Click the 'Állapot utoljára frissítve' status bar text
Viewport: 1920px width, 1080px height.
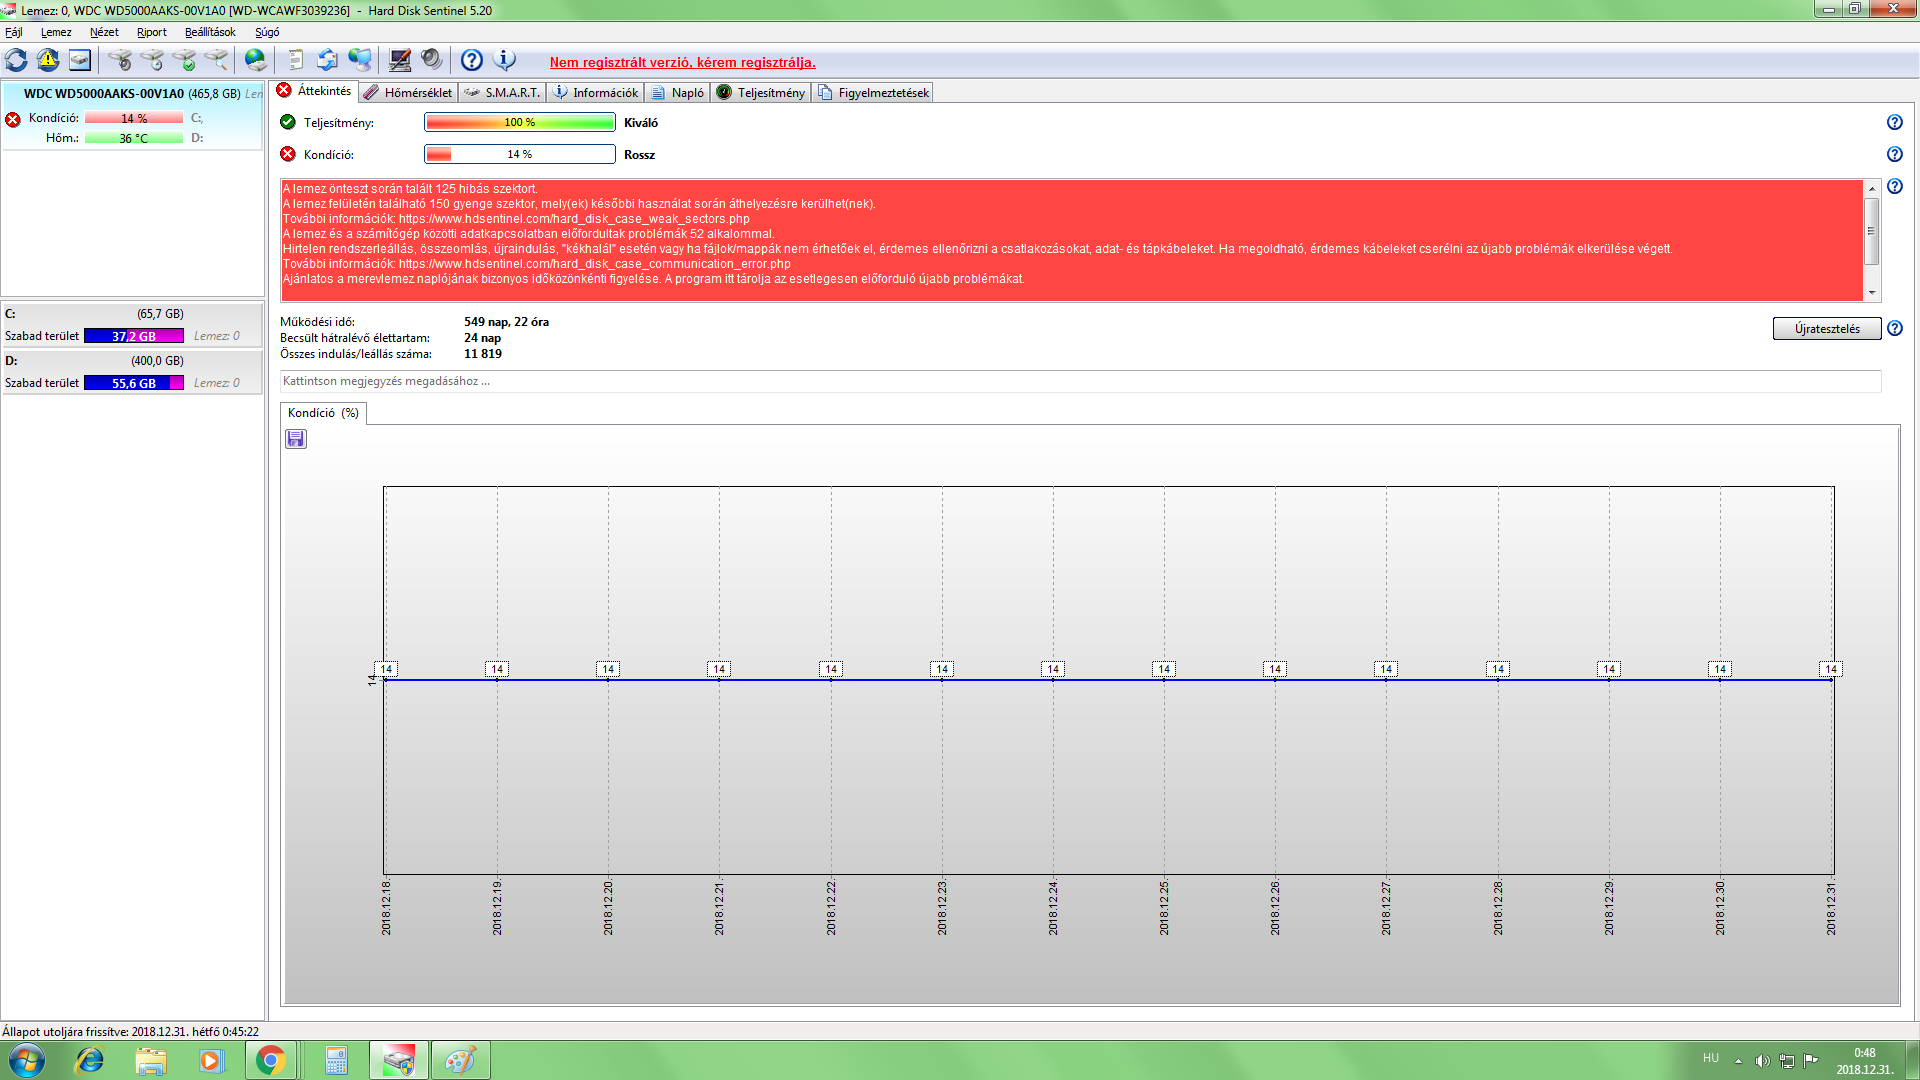coord(130,1031)
